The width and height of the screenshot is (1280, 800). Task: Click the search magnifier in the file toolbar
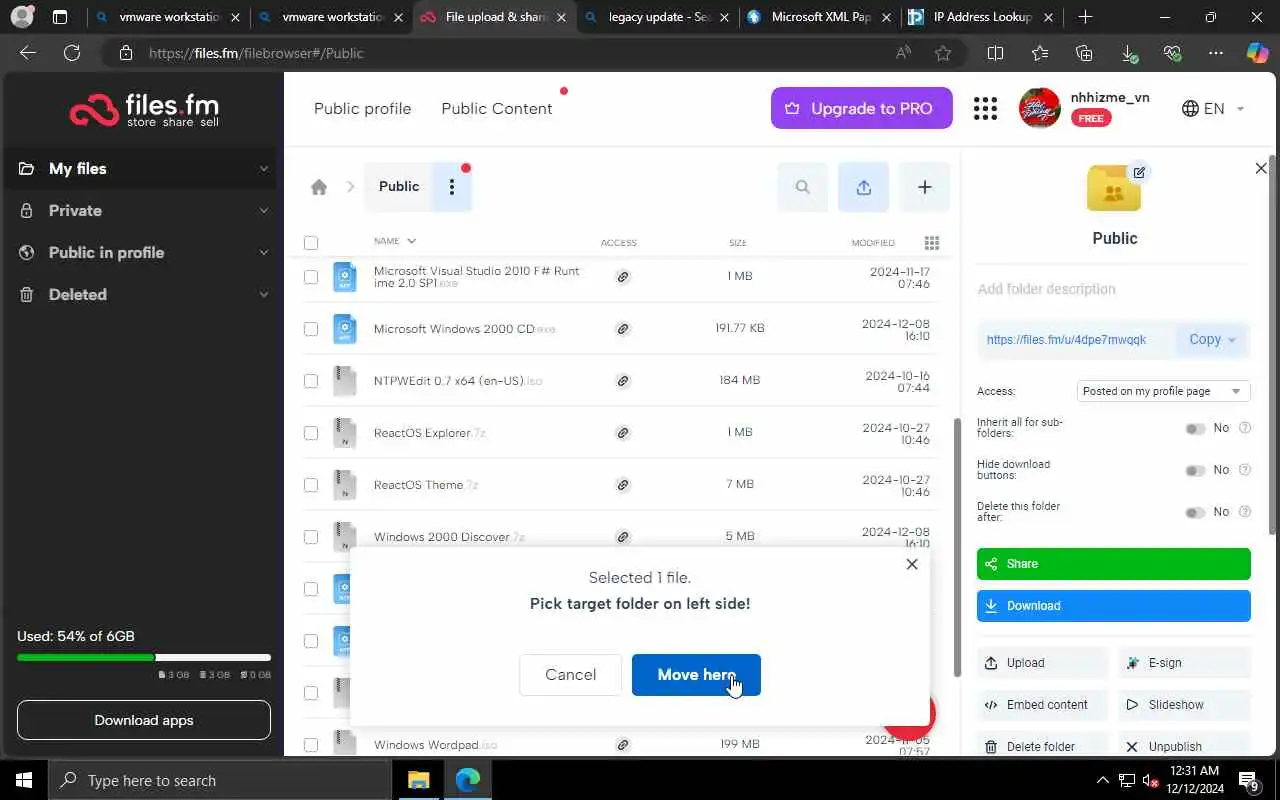(803, 187)
